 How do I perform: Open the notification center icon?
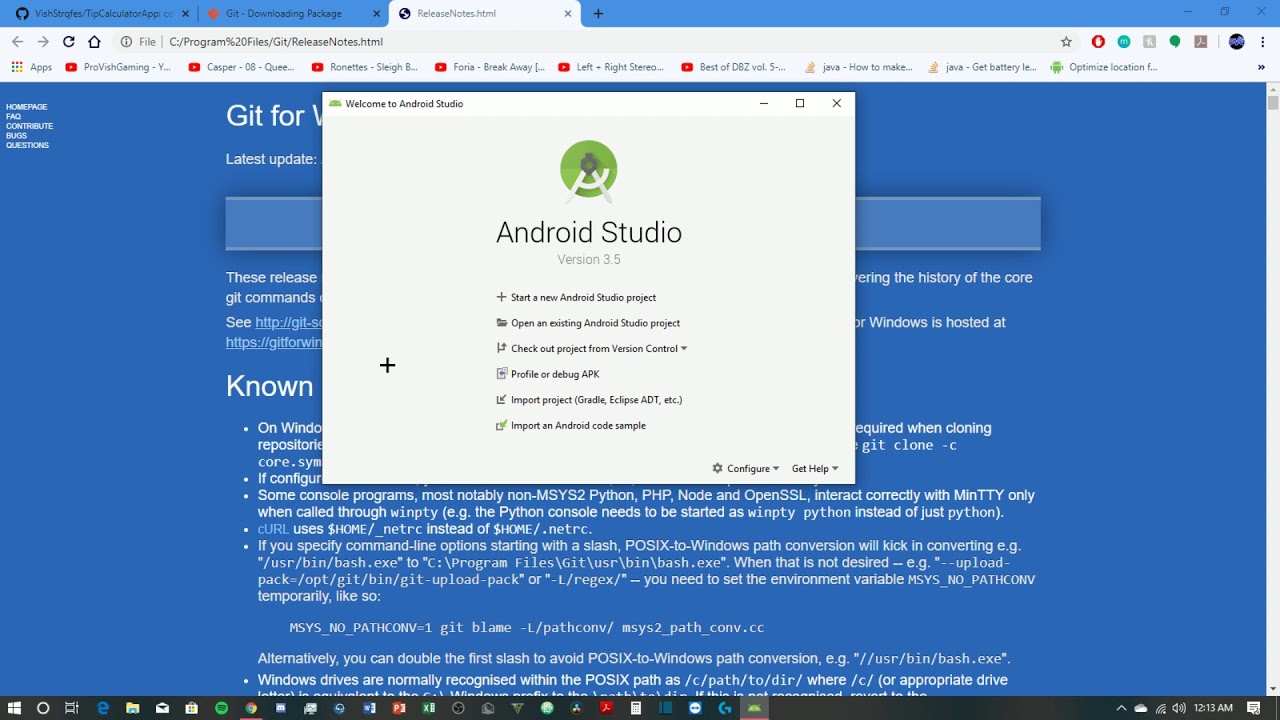[x=1254, y=708]
